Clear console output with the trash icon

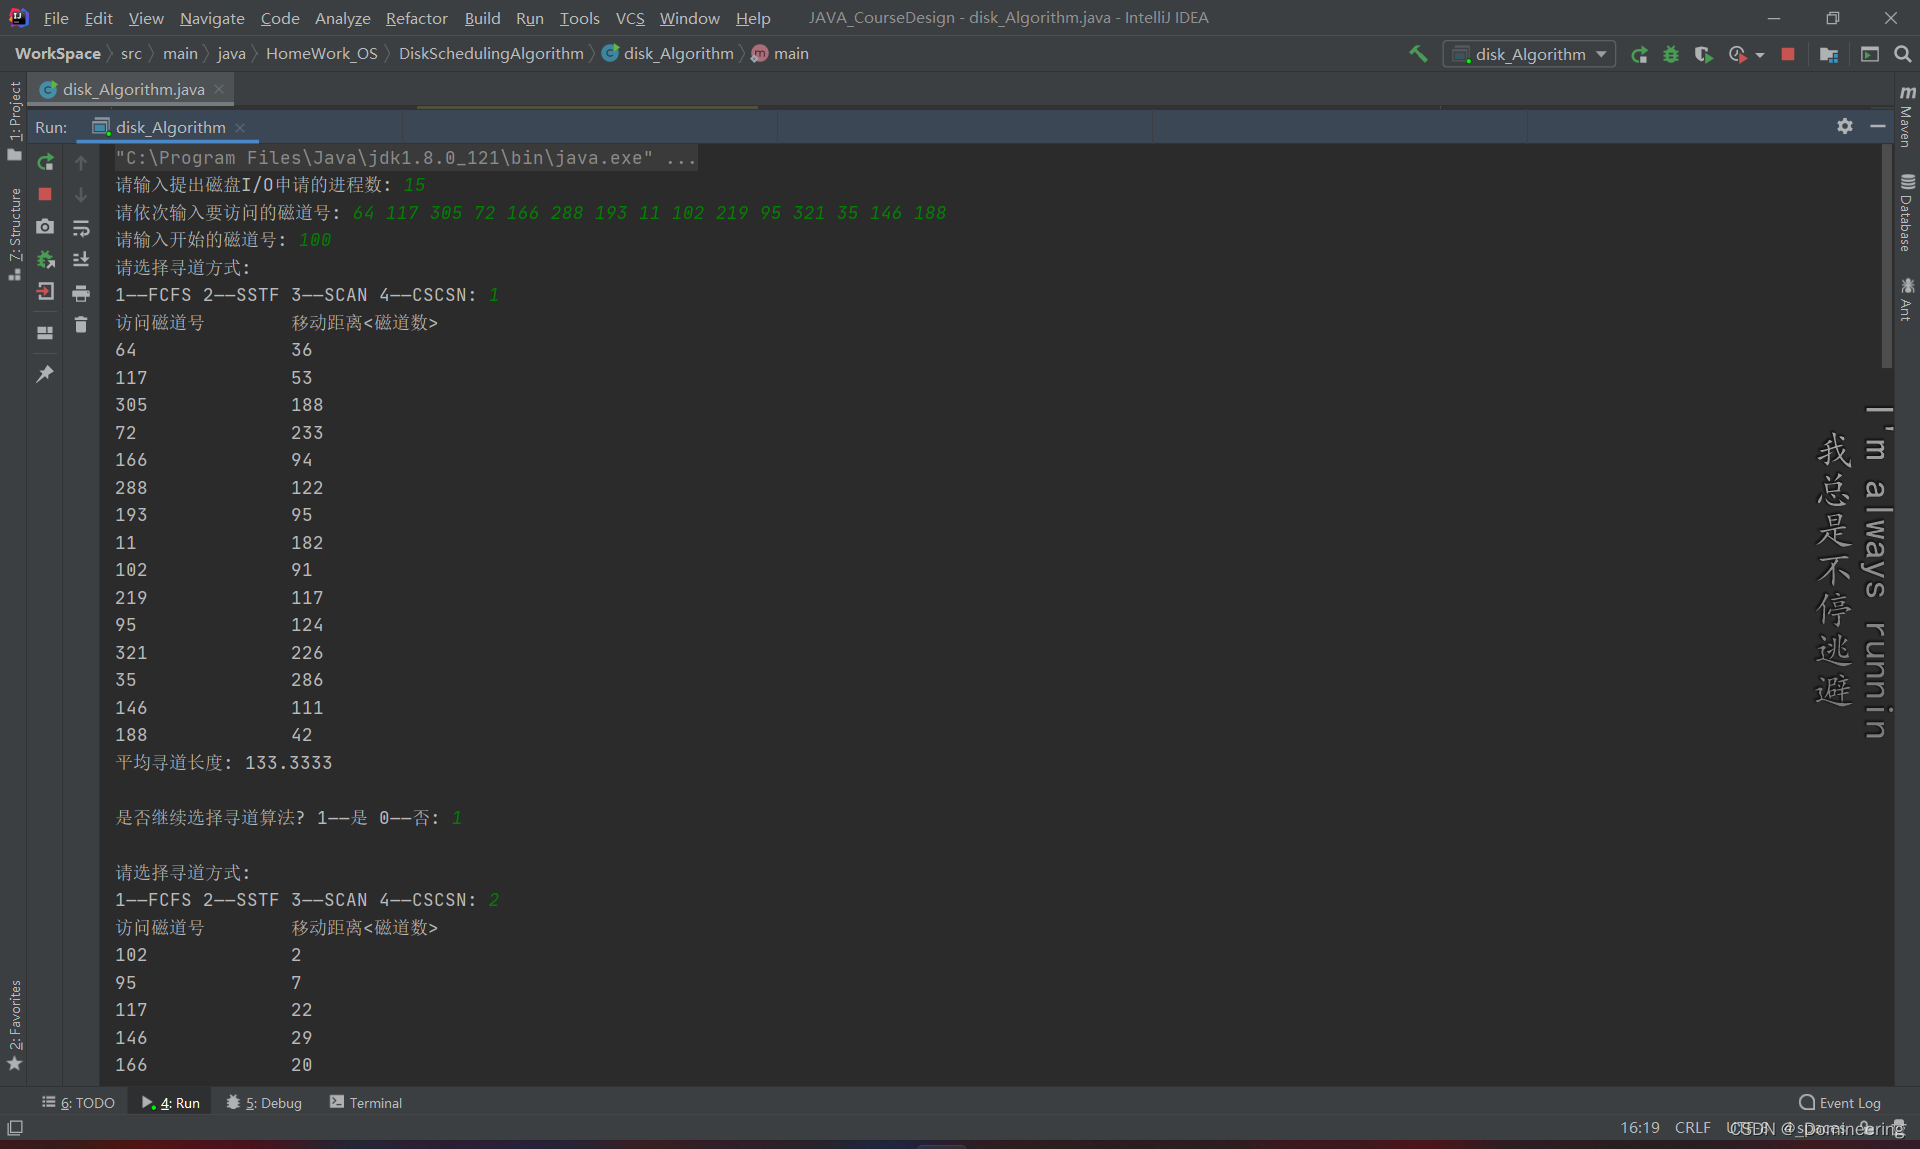pyautogui.click(x=81, y=325)
